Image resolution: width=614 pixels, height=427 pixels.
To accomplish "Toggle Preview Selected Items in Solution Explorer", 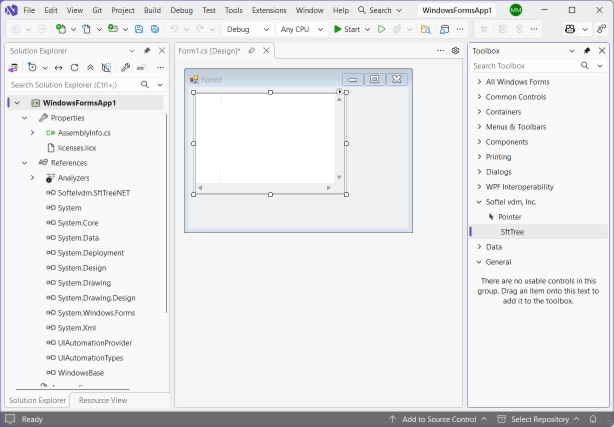I will [x=141, y=68].
